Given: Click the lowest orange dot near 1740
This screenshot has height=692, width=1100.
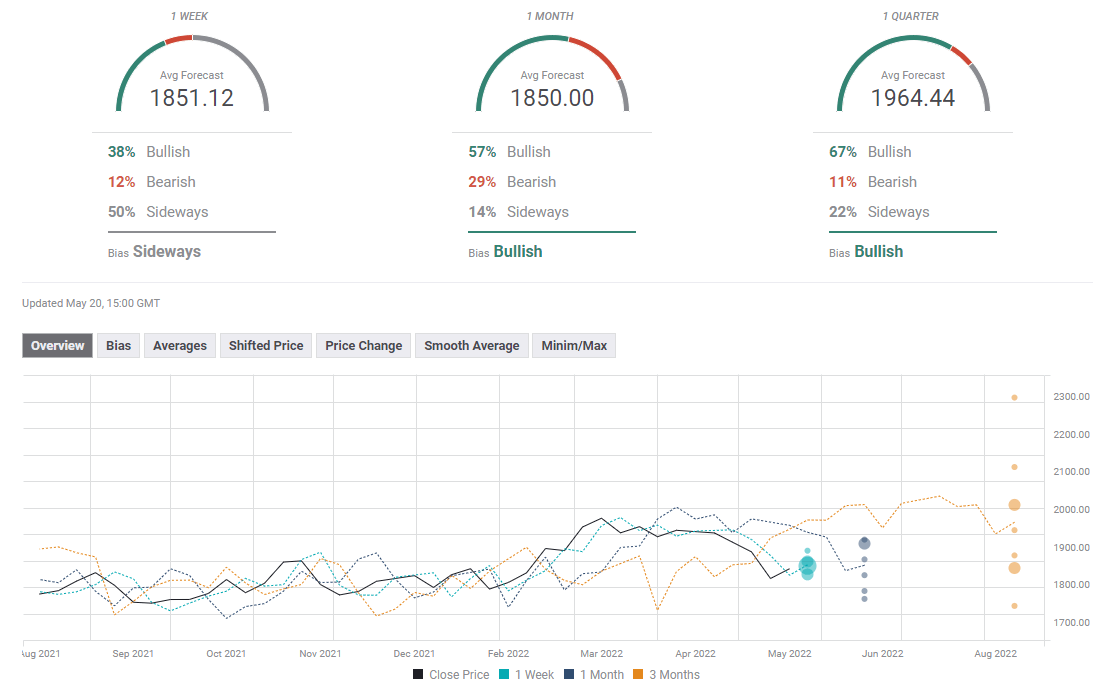Looking at the screenshot, I should pyautogui.click(x=1014, y=606).
